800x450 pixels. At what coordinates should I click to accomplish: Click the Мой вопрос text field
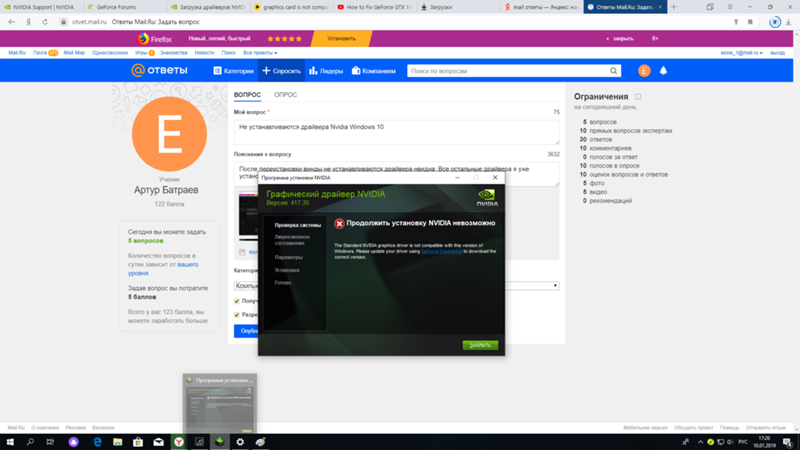[x=396, y=132]
